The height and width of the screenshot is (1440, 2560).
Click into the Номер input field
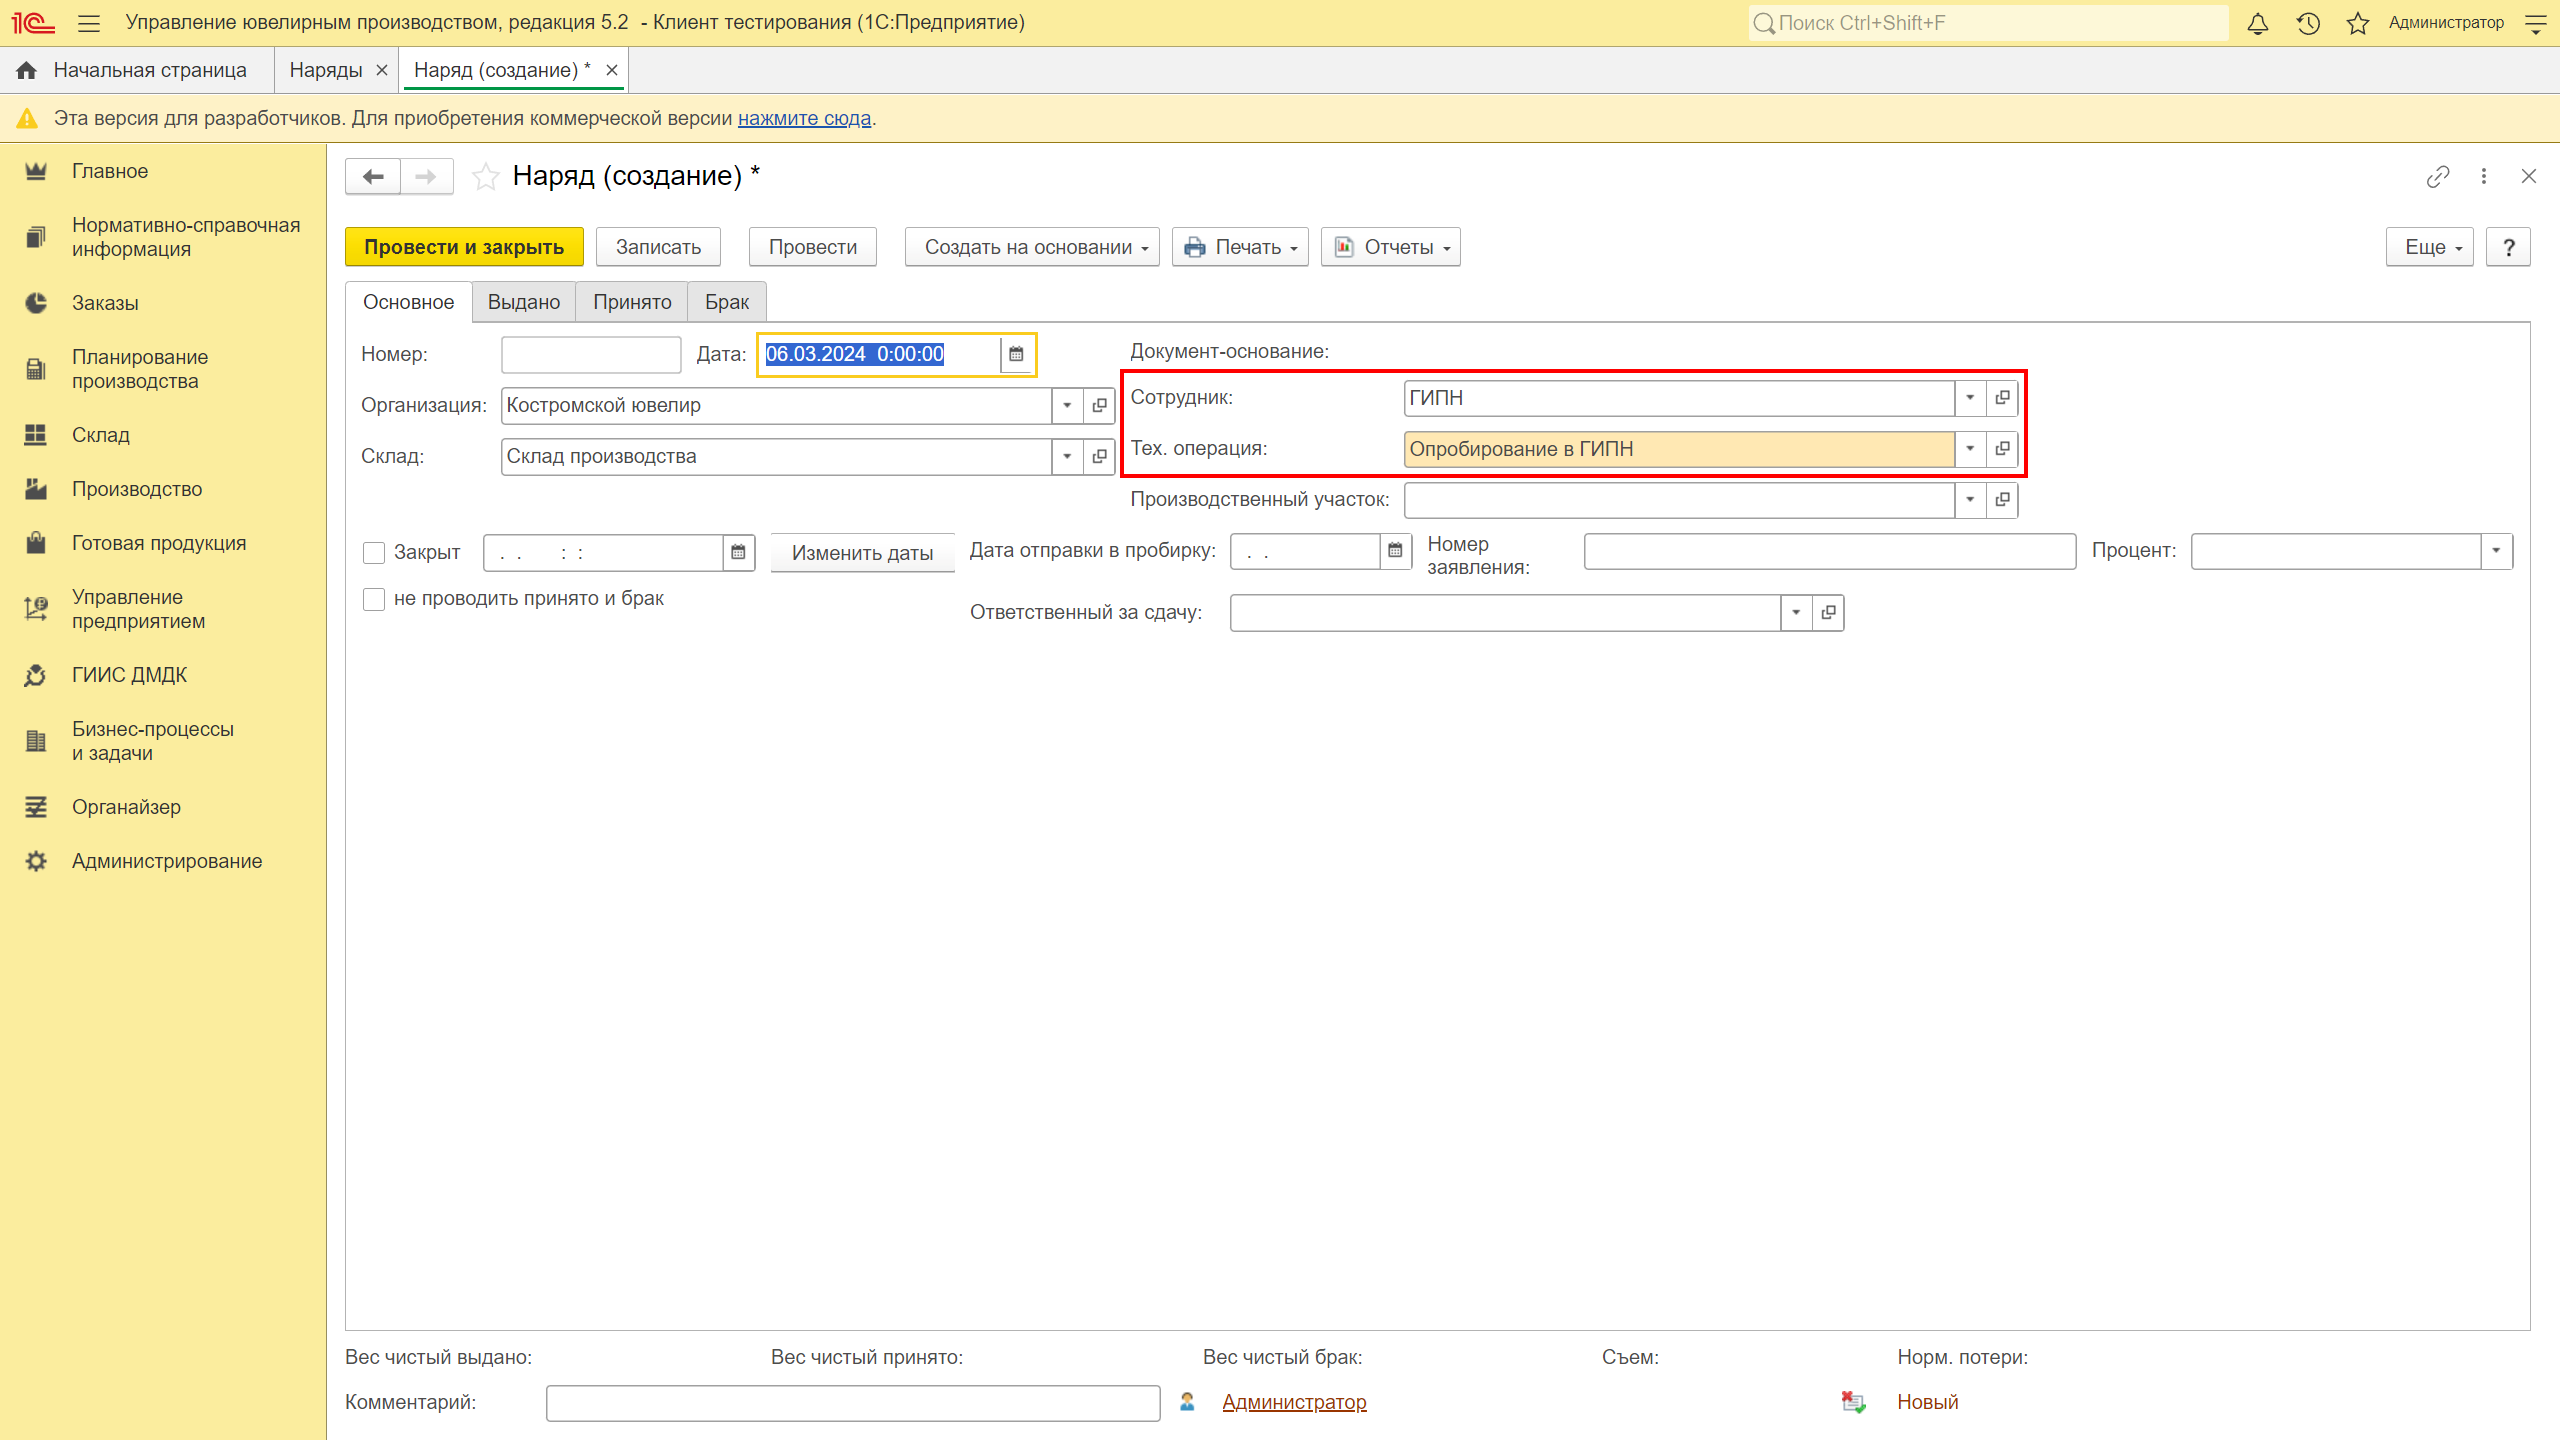[x=591, y=355]
